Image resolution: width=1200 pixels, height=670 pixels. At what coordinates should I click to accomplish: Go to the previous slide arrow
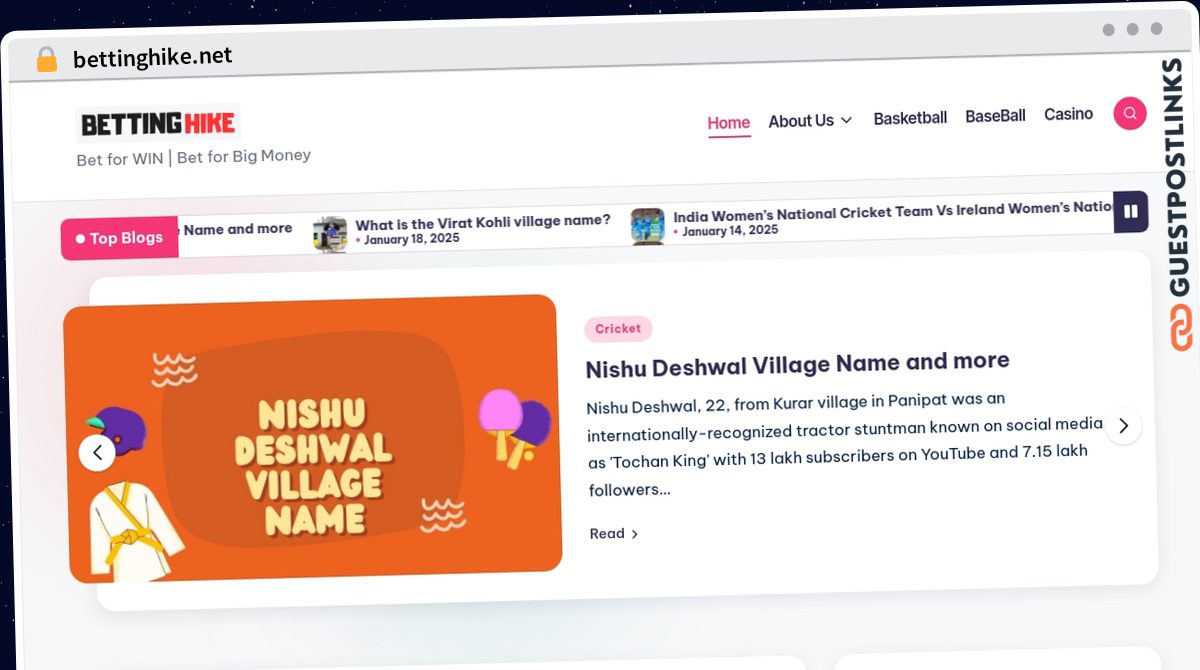(x=97, y=453)
